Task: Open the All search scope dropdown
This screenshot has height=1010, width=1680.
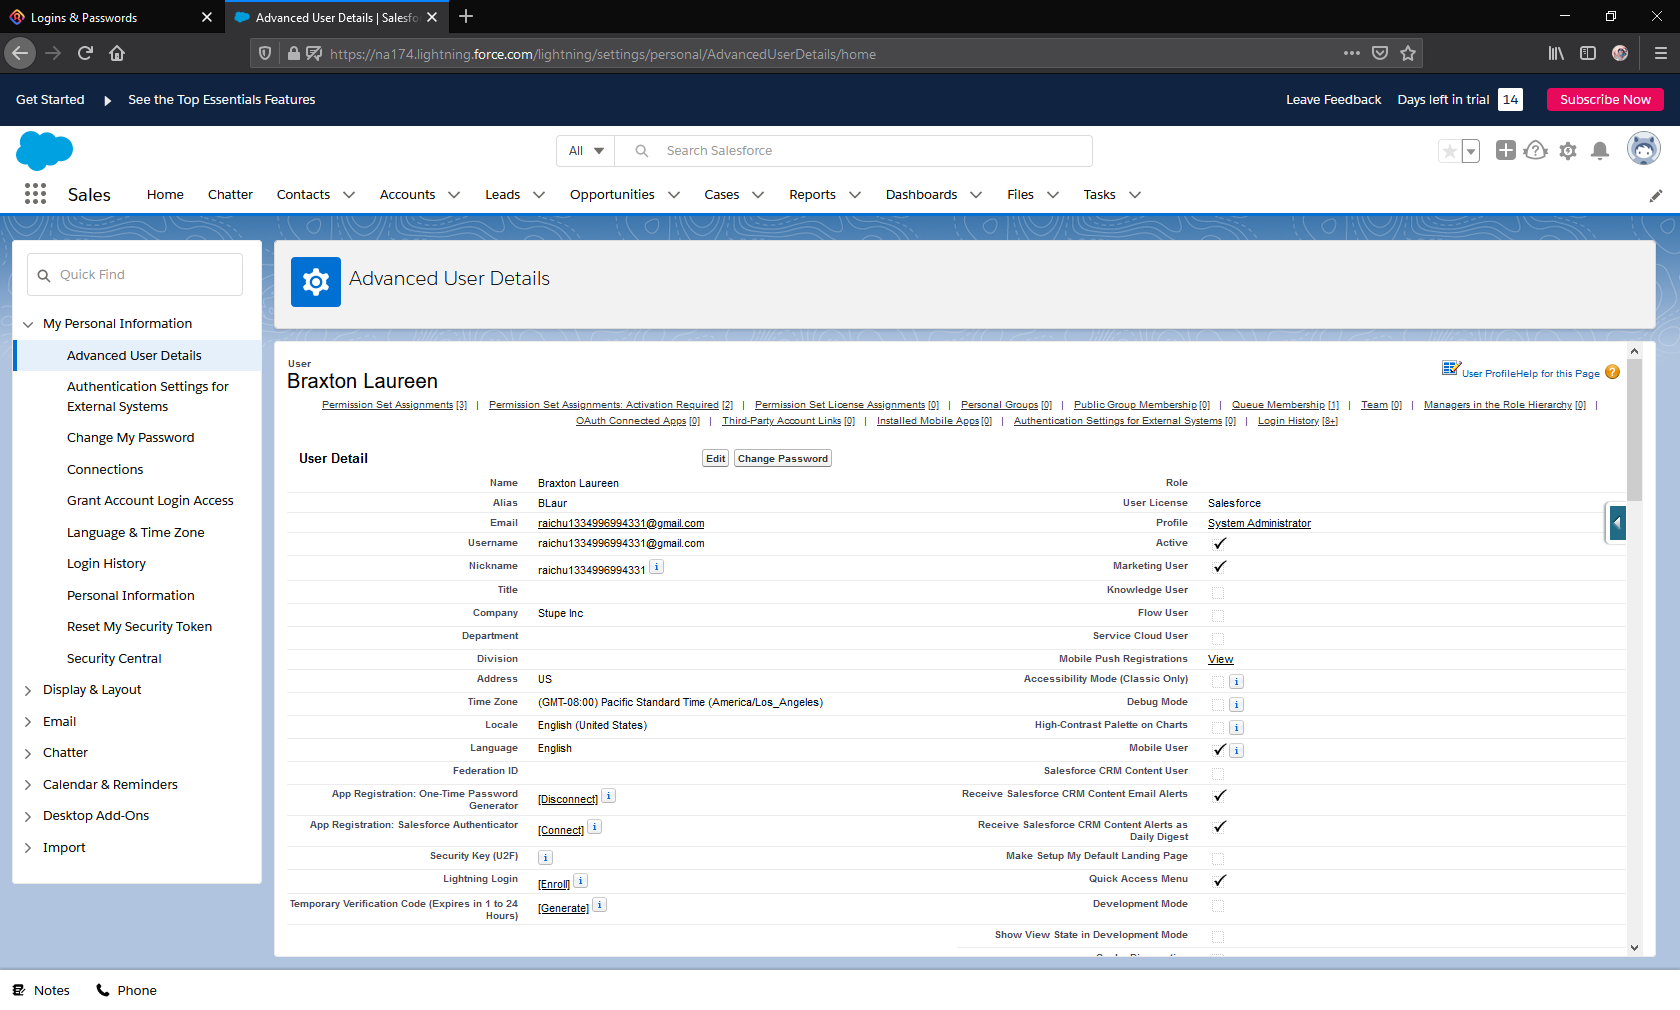Action: click(x=586, y=151)
